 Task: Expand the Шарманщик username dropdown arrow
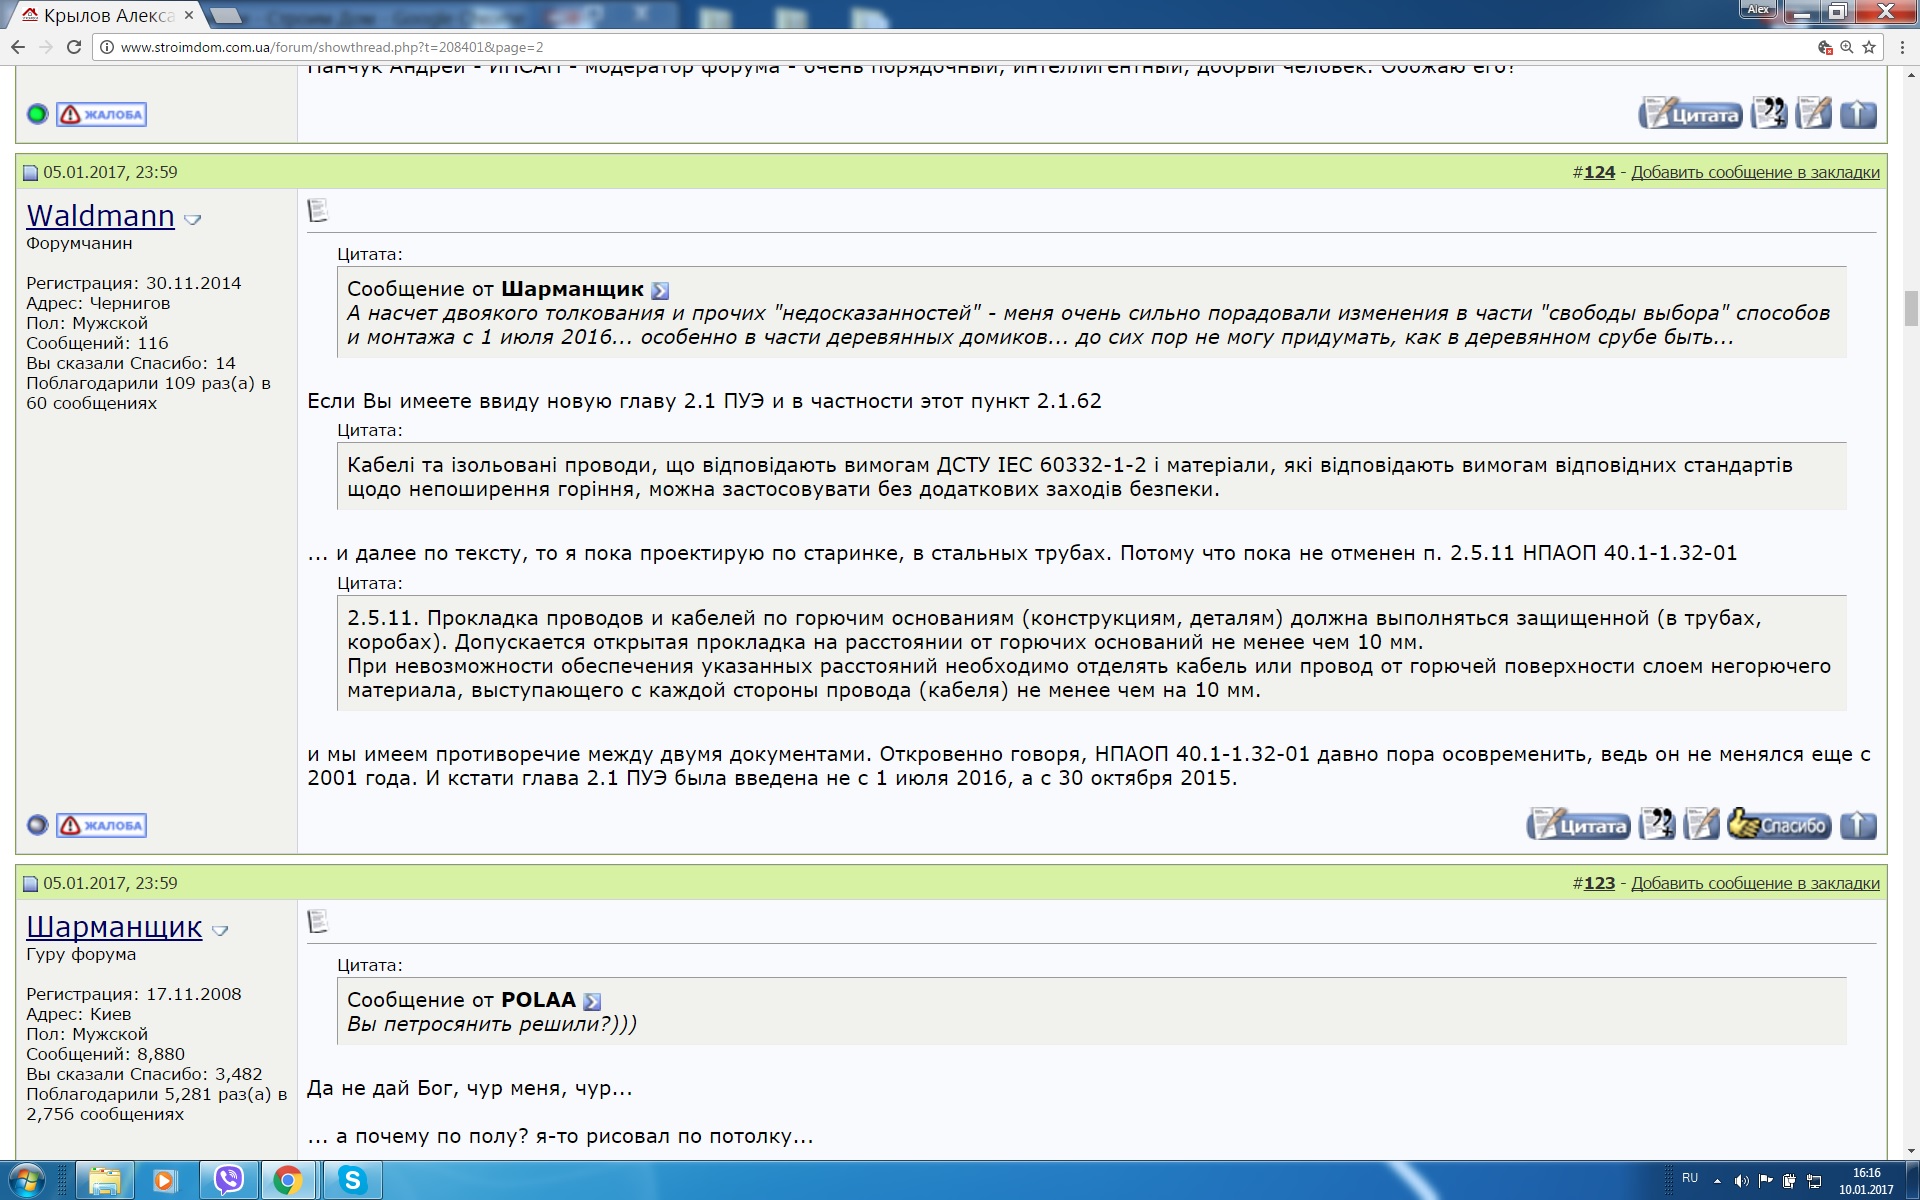coord(221,931)
